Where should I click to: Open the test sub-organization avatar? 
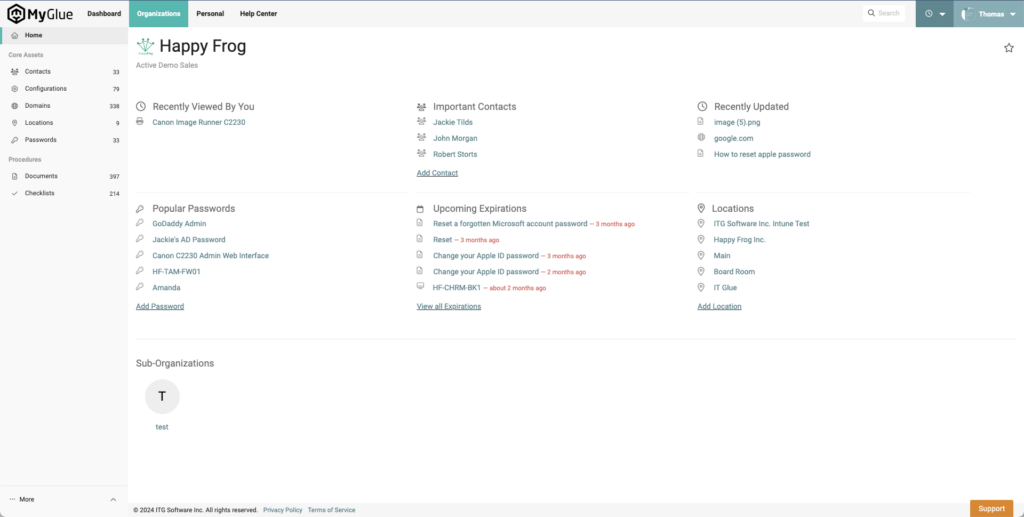coord(162,397)
